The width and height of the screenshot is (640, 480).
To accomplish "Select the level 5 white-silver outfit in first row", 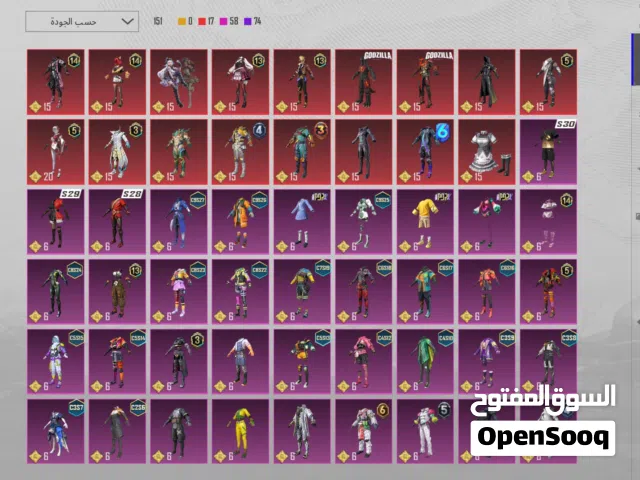I will [x=549, y=82].
